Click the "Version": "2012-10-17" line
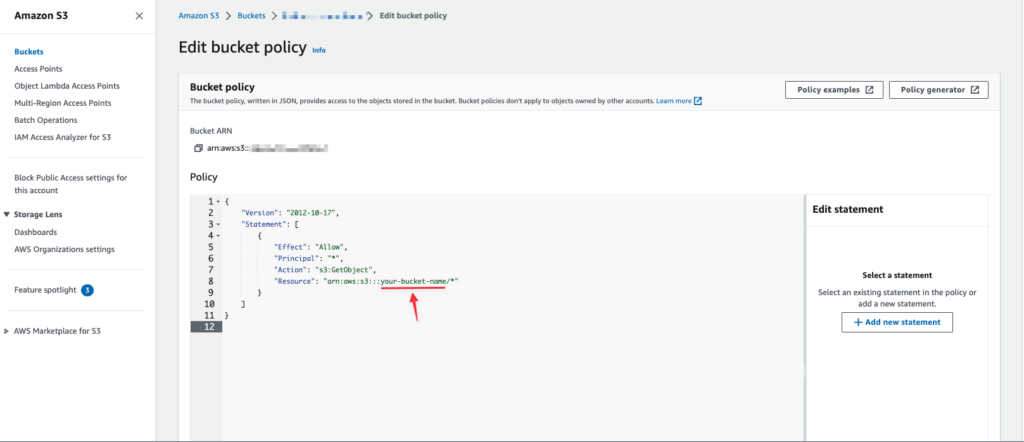Screen dimensions: 1024x442 click(x=291, y=213)
